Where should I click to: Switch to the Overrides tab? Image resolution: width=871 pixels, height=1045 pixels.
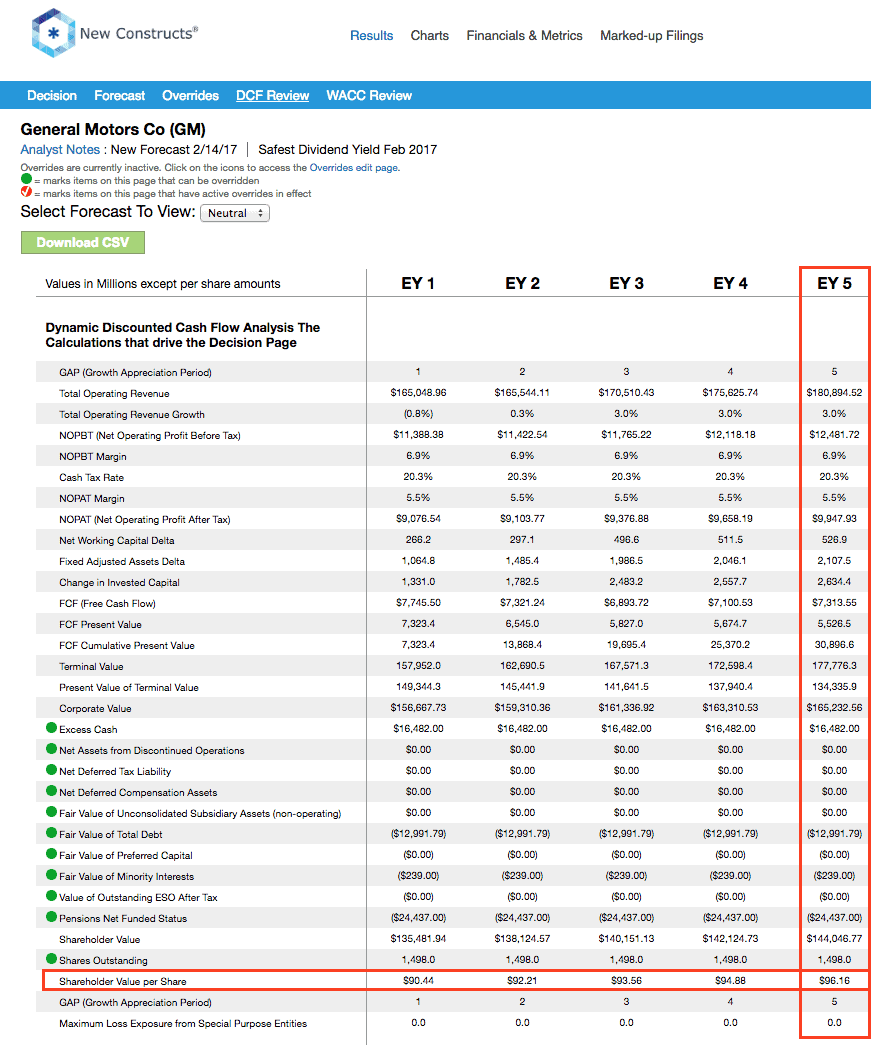[191, 95]
